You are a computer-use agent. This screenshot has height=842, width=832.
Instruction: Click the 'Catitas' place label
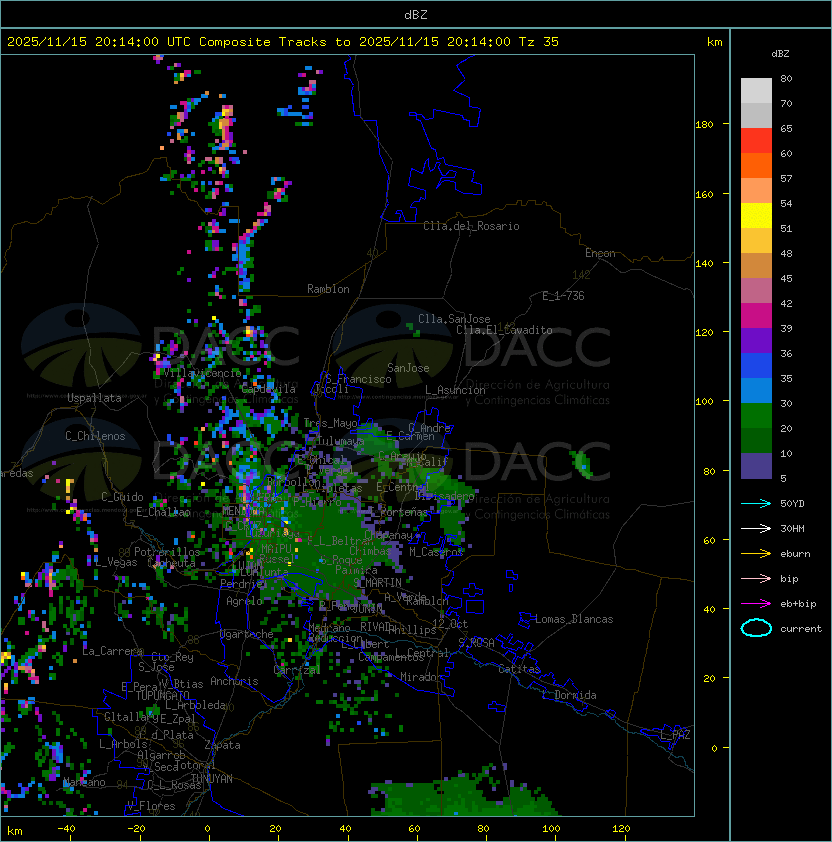click(519, 669)
